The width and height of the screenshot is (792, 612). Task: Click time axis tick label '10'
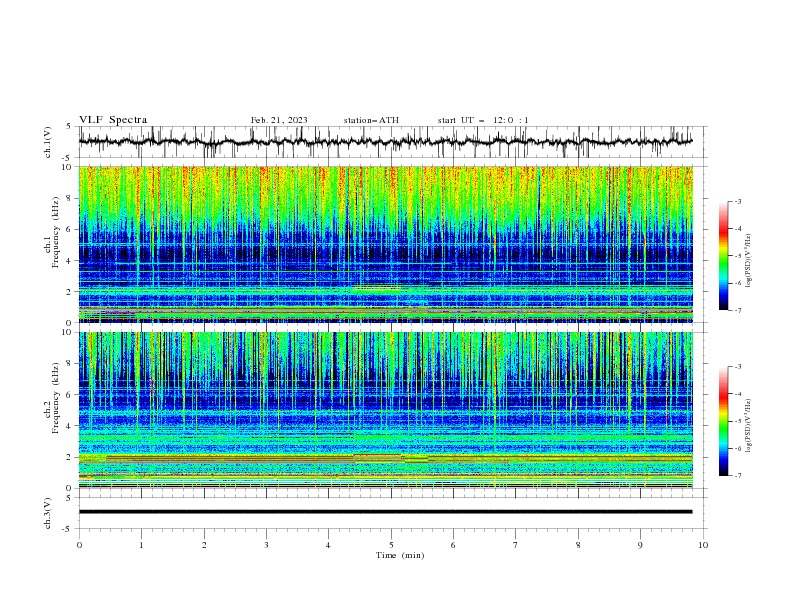click(703, 545)
